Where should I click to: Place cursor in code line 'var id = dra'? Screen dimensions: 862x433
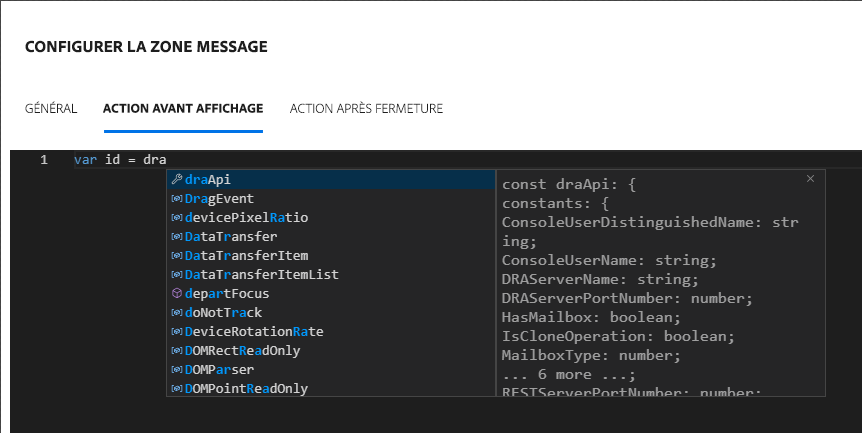(x=120, y=160)
